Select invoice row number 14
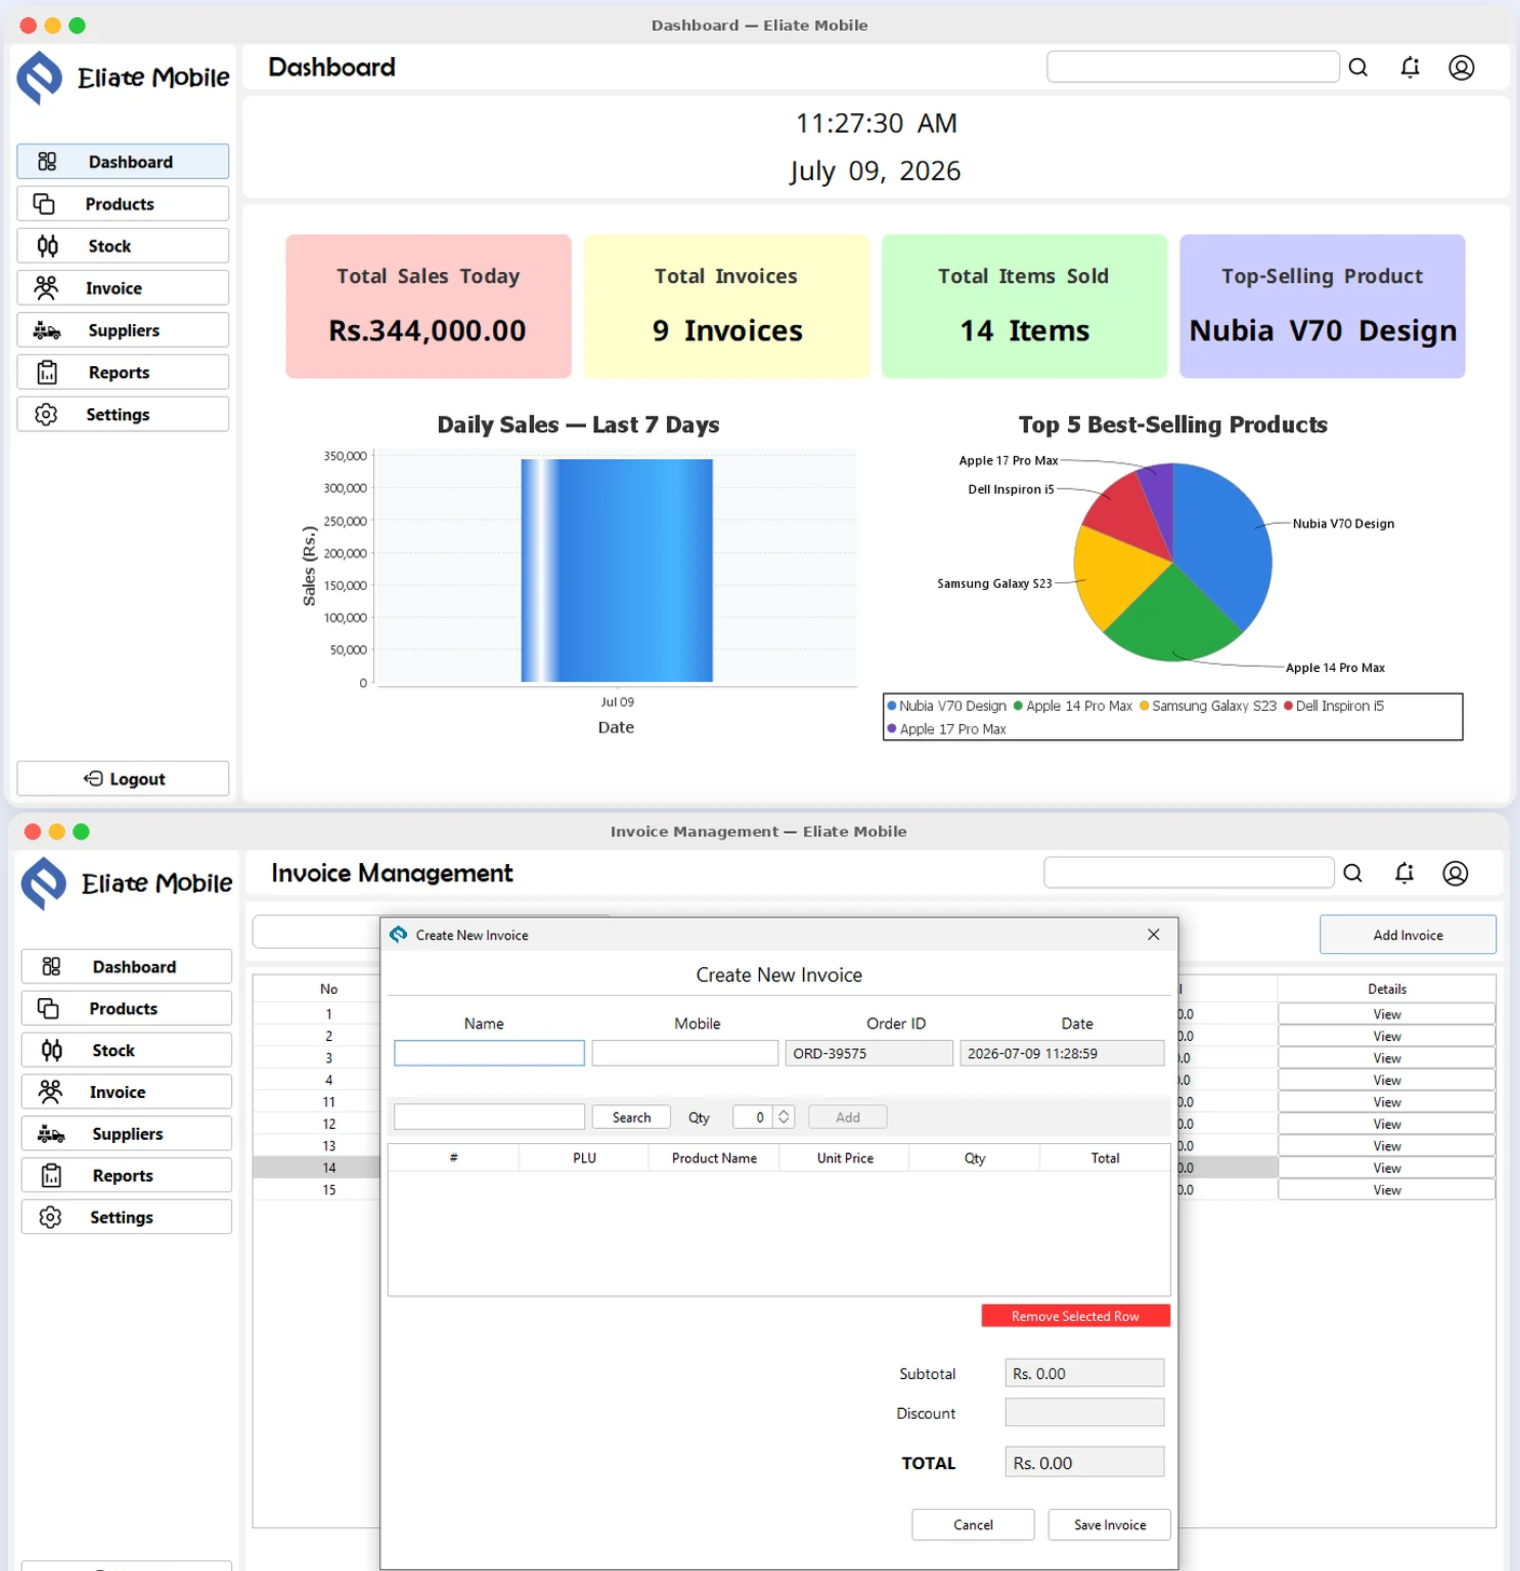Screen dimensions: 1520x1571 [x=329, y=1168]
